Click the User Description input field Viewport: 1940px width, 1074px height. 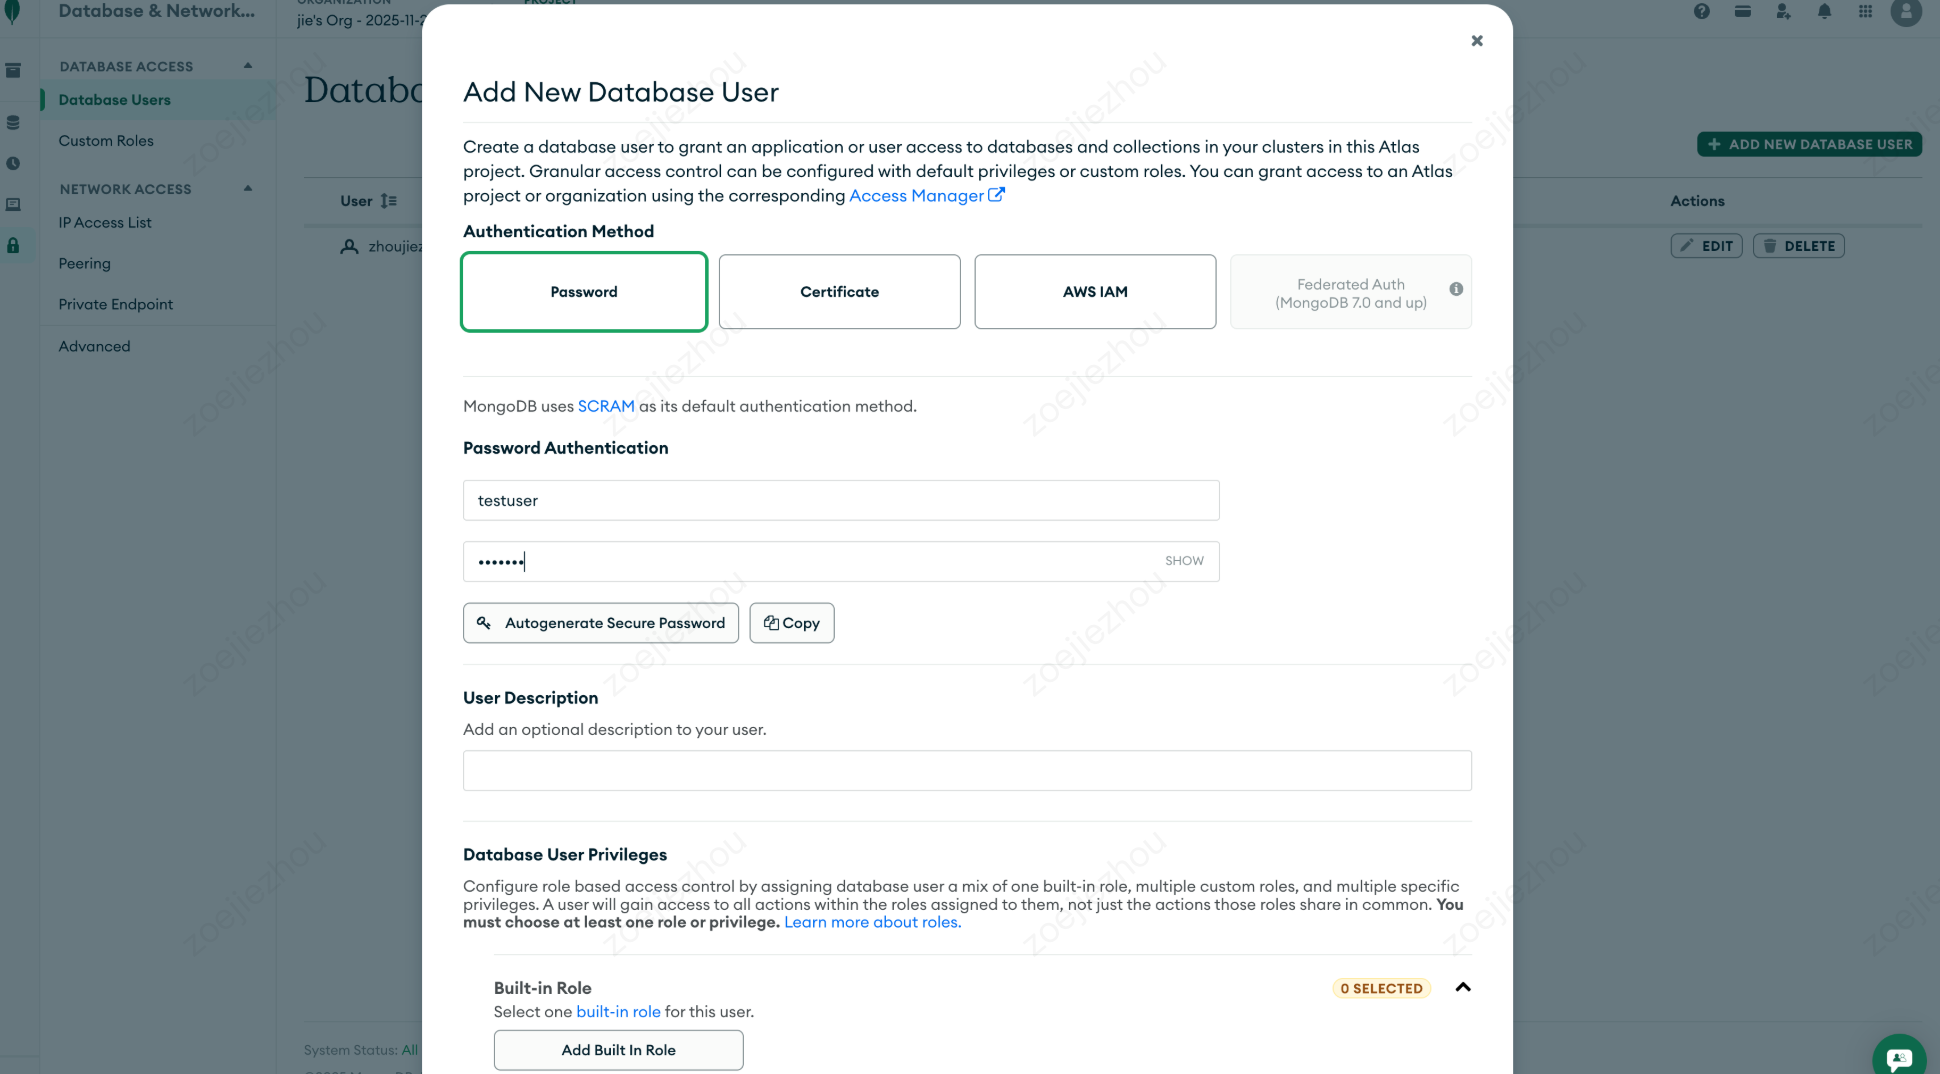click(x=967, y=771)
